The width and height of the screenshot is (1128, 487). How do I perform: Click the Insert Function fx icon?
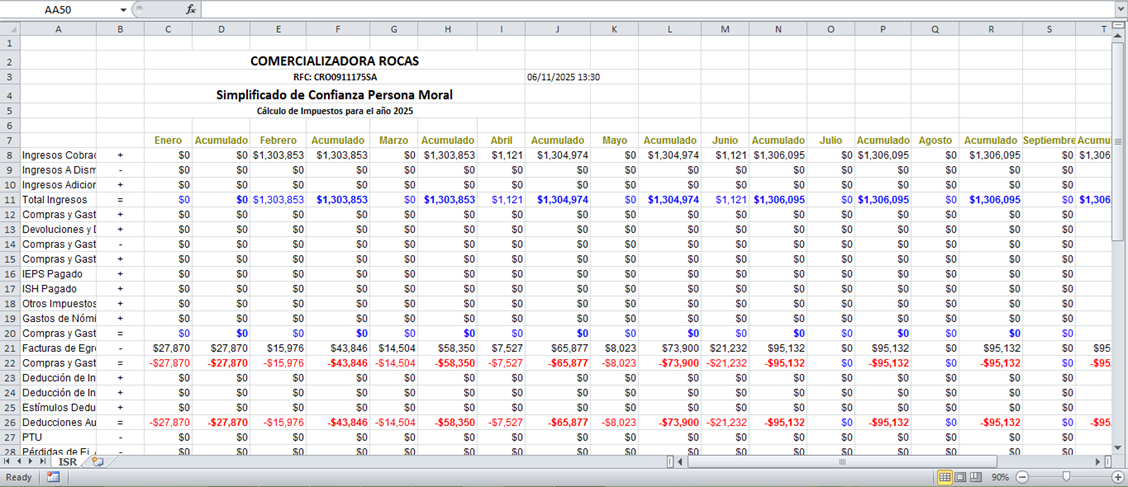[191, 9]
